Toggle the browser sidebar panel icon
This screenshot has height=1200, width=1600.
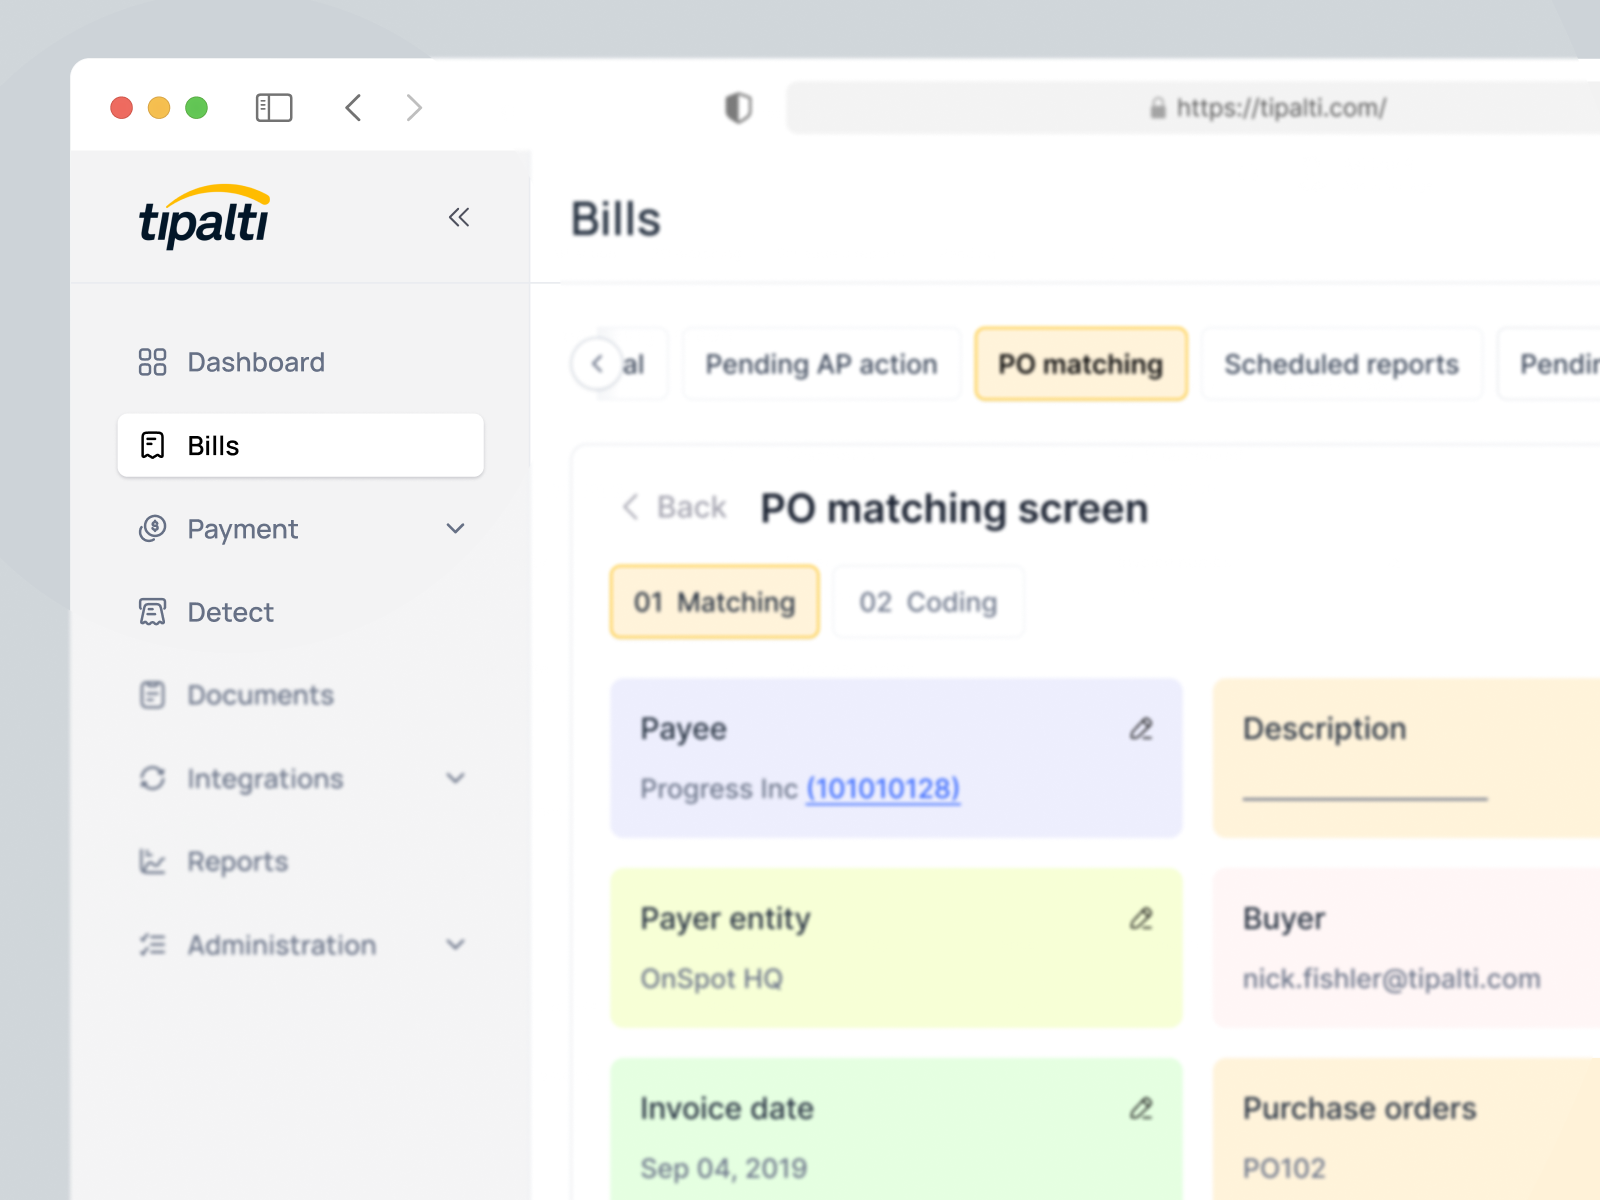(x=273, y=107)
